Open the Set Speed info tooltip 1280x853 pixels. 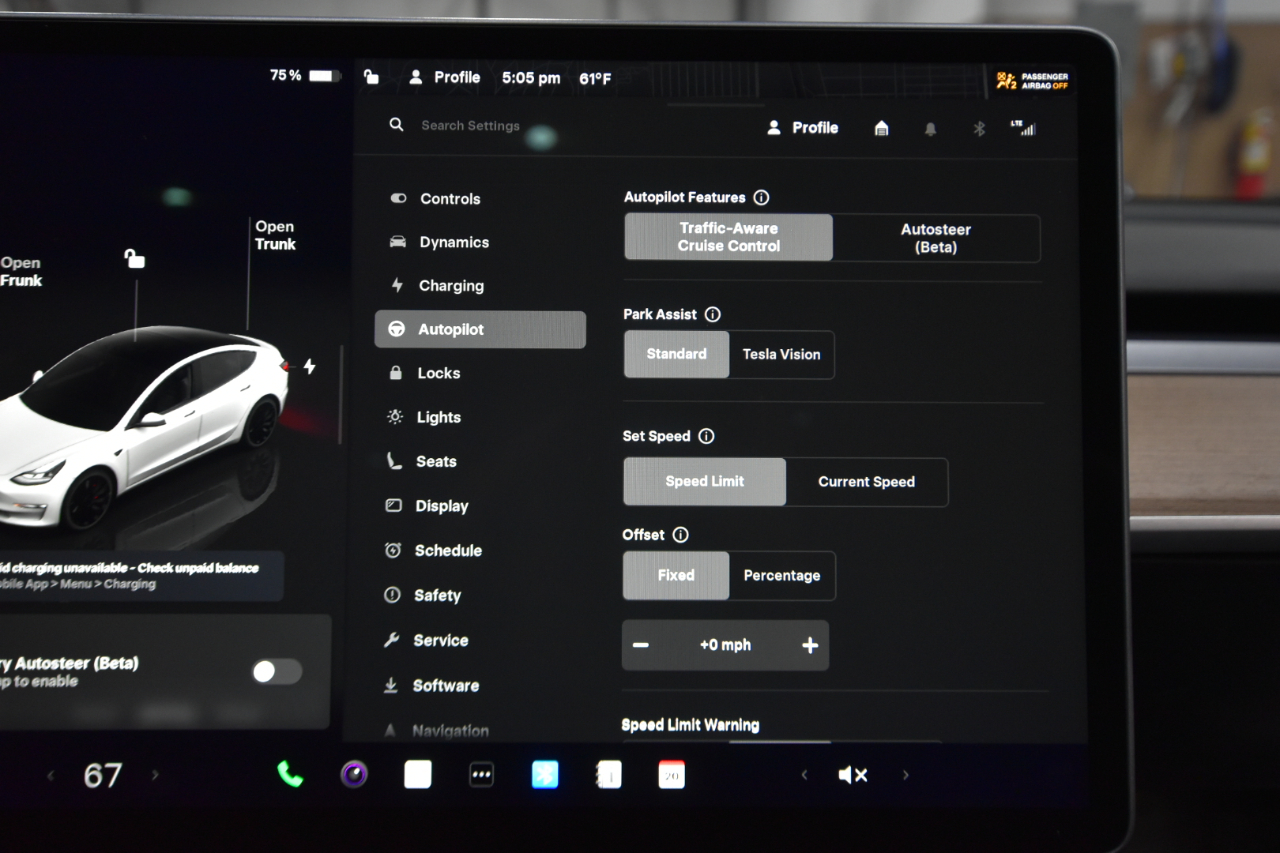(x=707, y=436)
